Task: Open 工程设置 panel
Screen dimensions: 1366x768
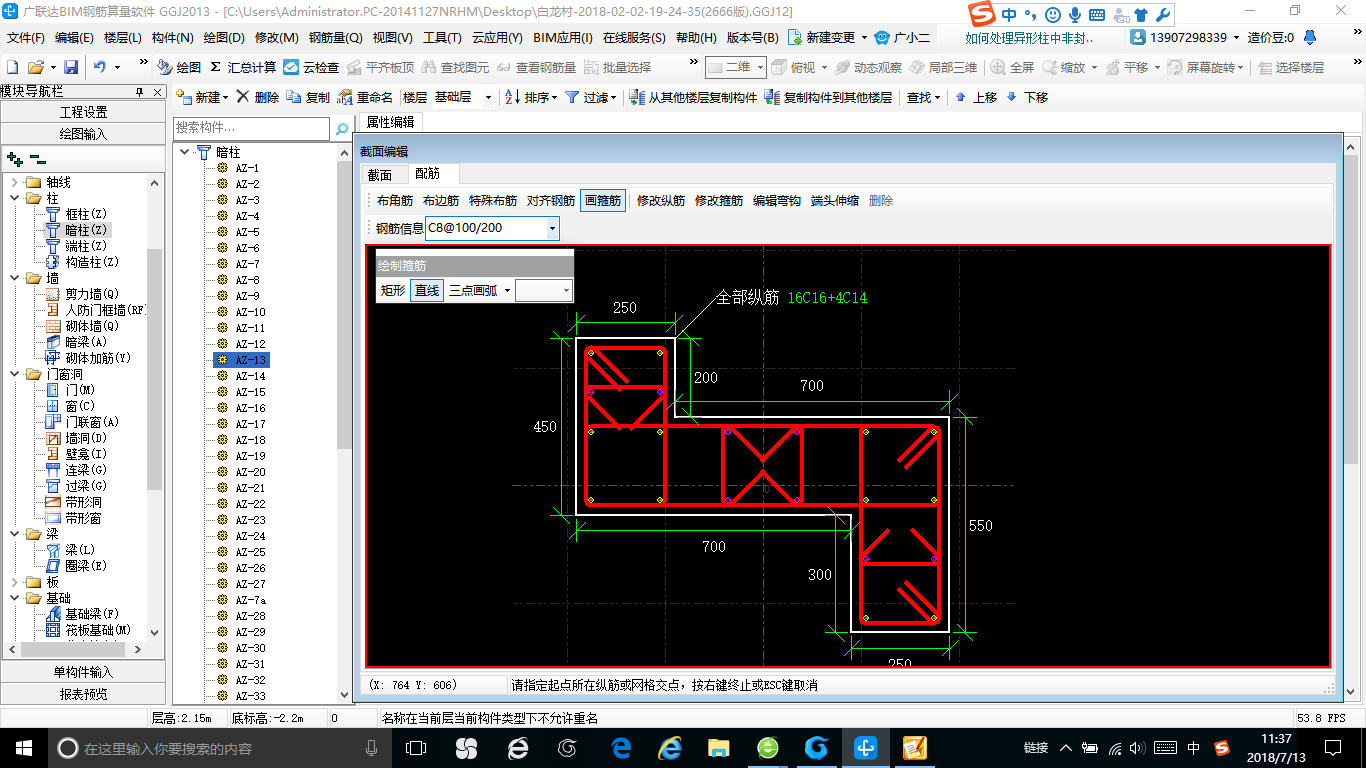Action: pos(83,112)
